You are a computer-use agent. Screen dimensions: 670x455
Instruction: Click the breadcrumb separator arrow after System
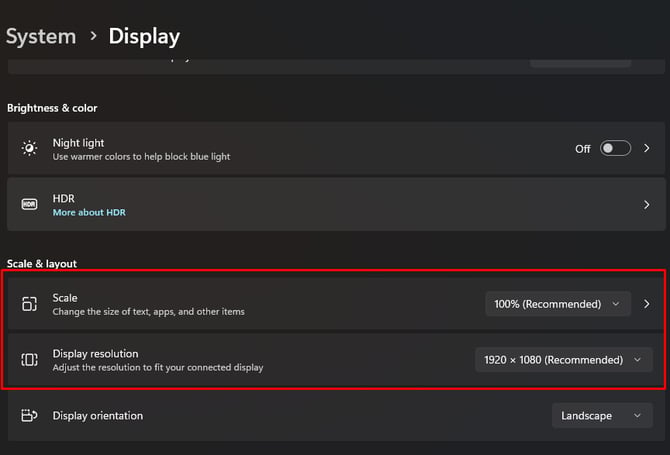(93, 36)
